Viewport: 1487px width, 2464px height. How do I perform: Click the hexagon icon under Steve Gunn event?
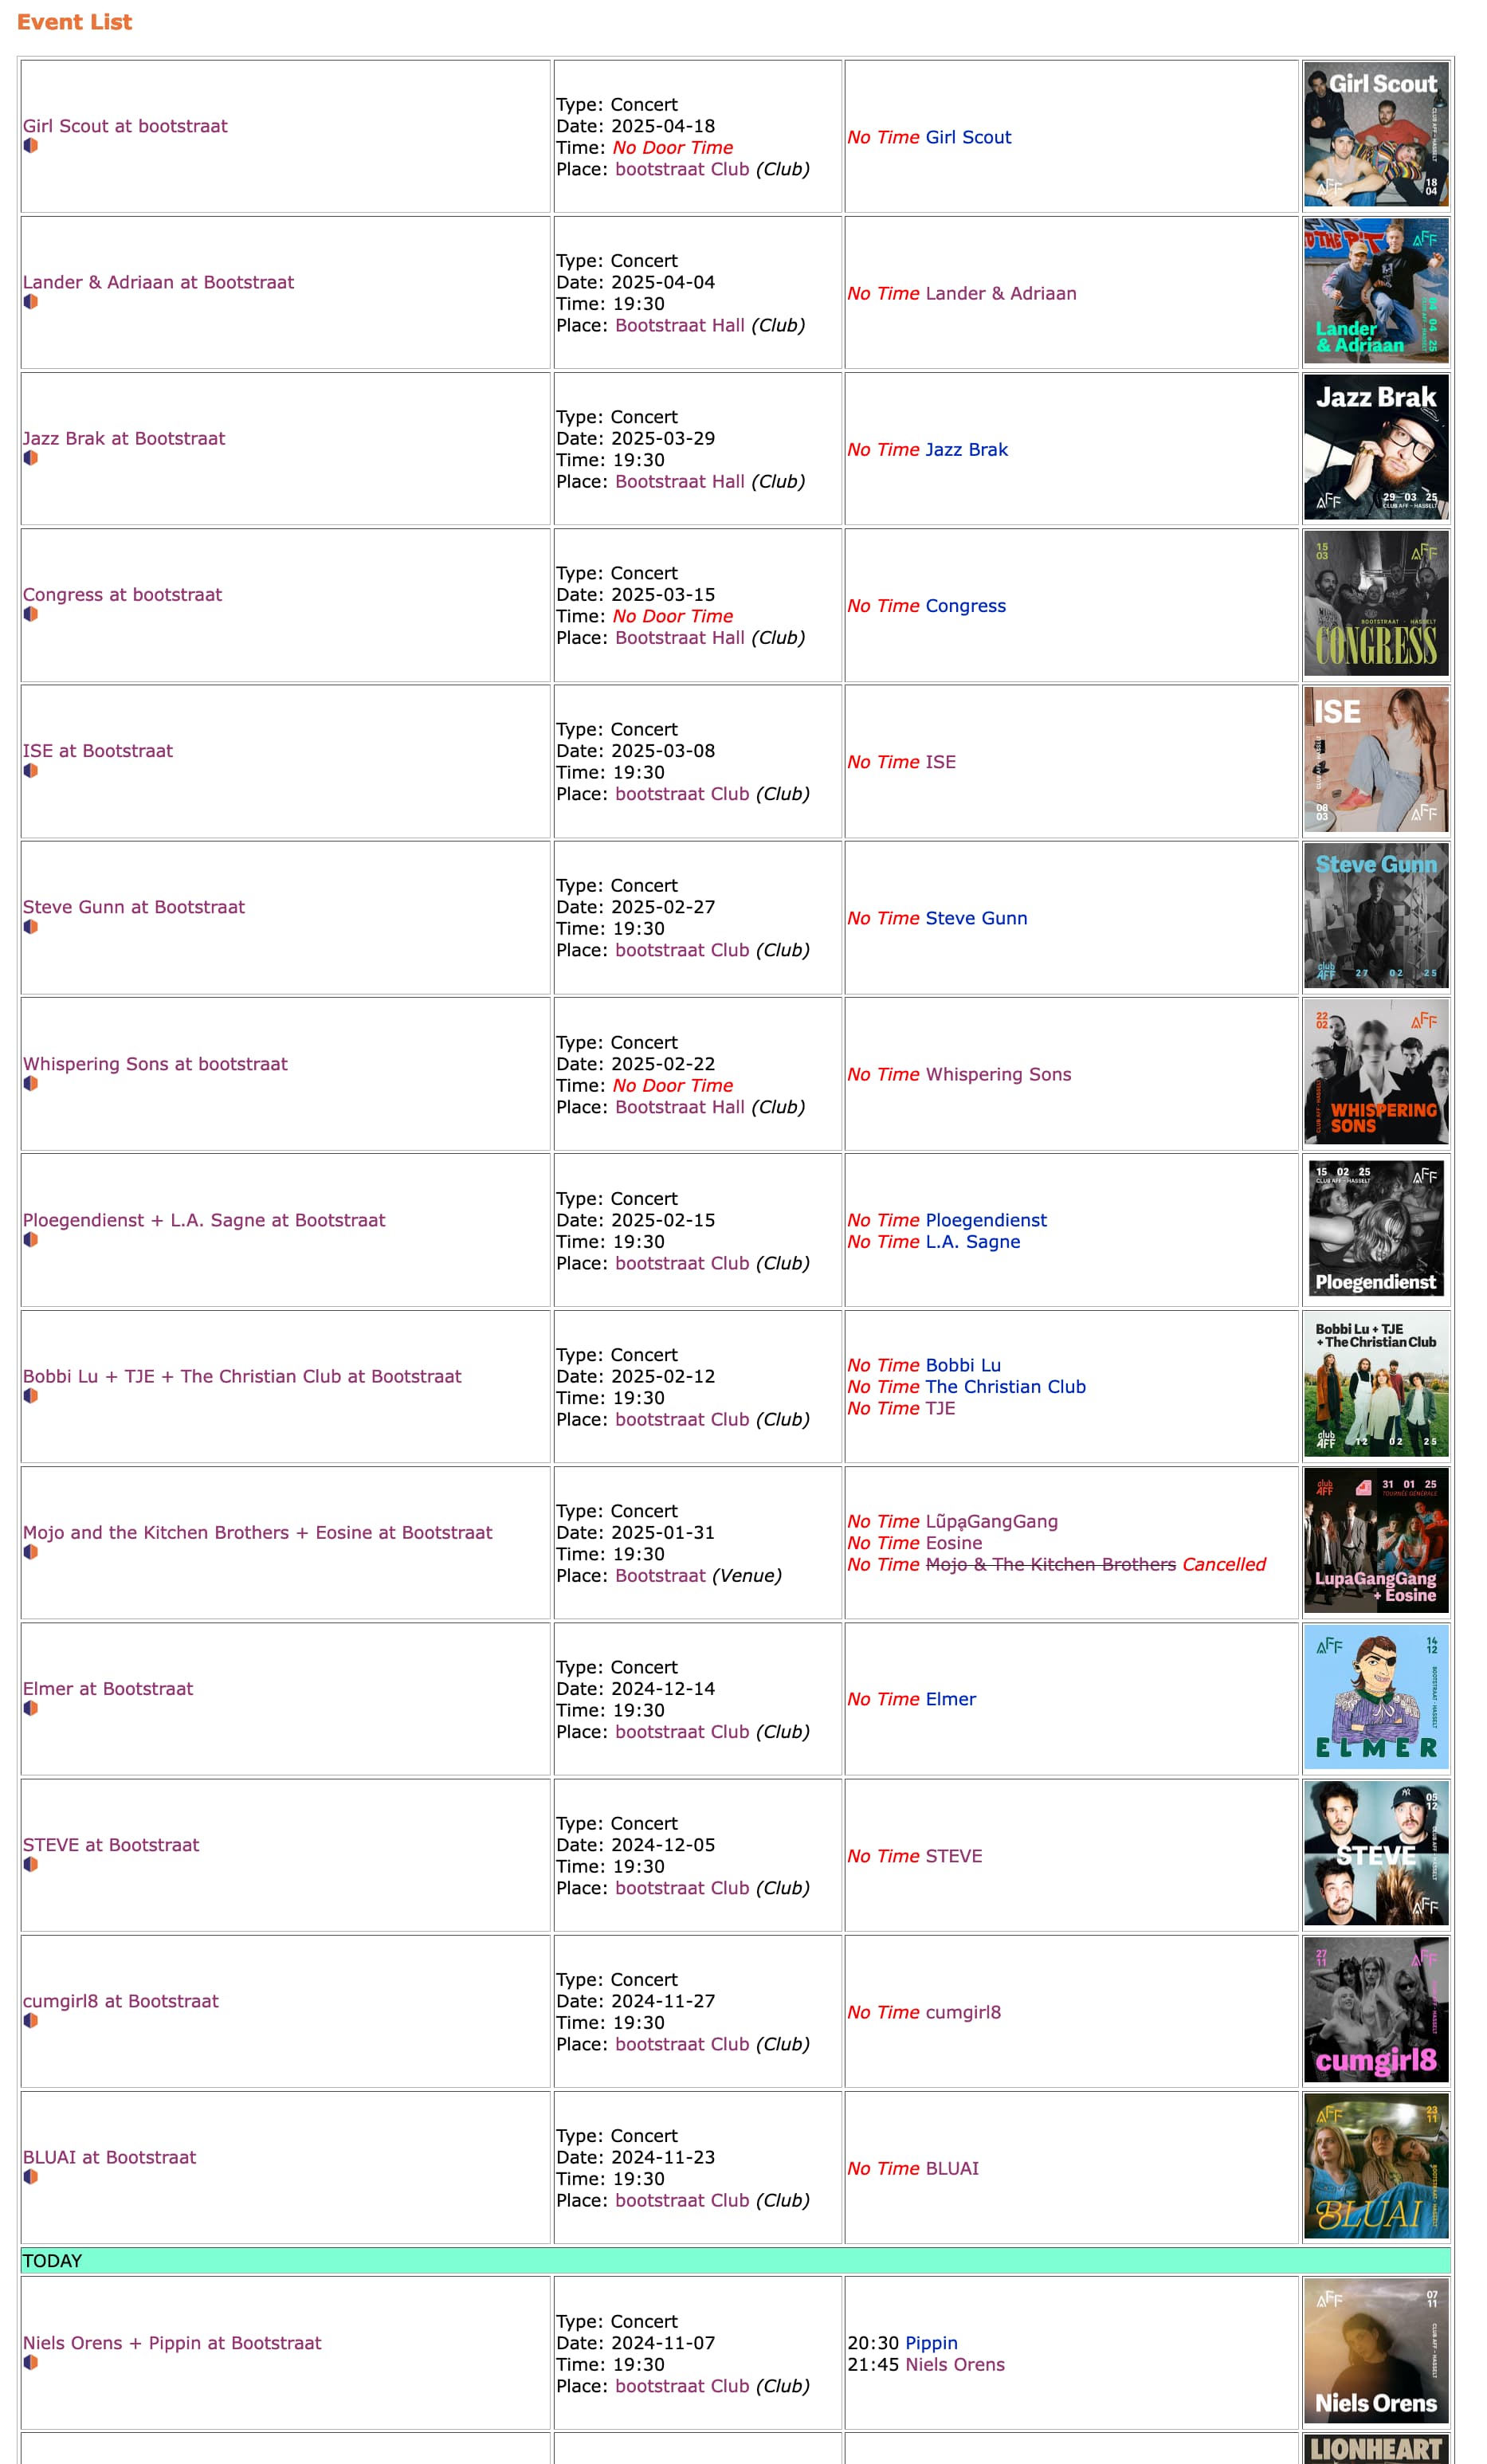[x=31, y=927]
